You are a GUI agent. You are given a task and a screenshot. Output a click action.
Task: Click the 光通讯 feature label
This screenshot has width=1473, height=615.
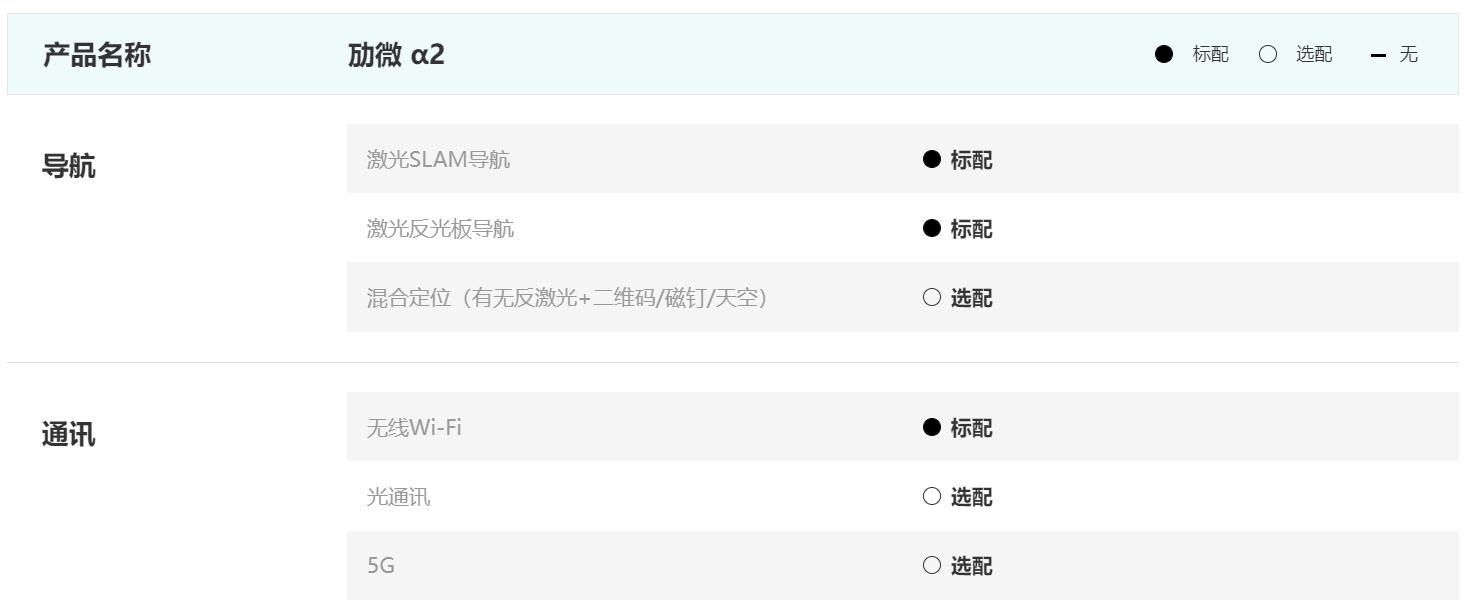point(399,497)
